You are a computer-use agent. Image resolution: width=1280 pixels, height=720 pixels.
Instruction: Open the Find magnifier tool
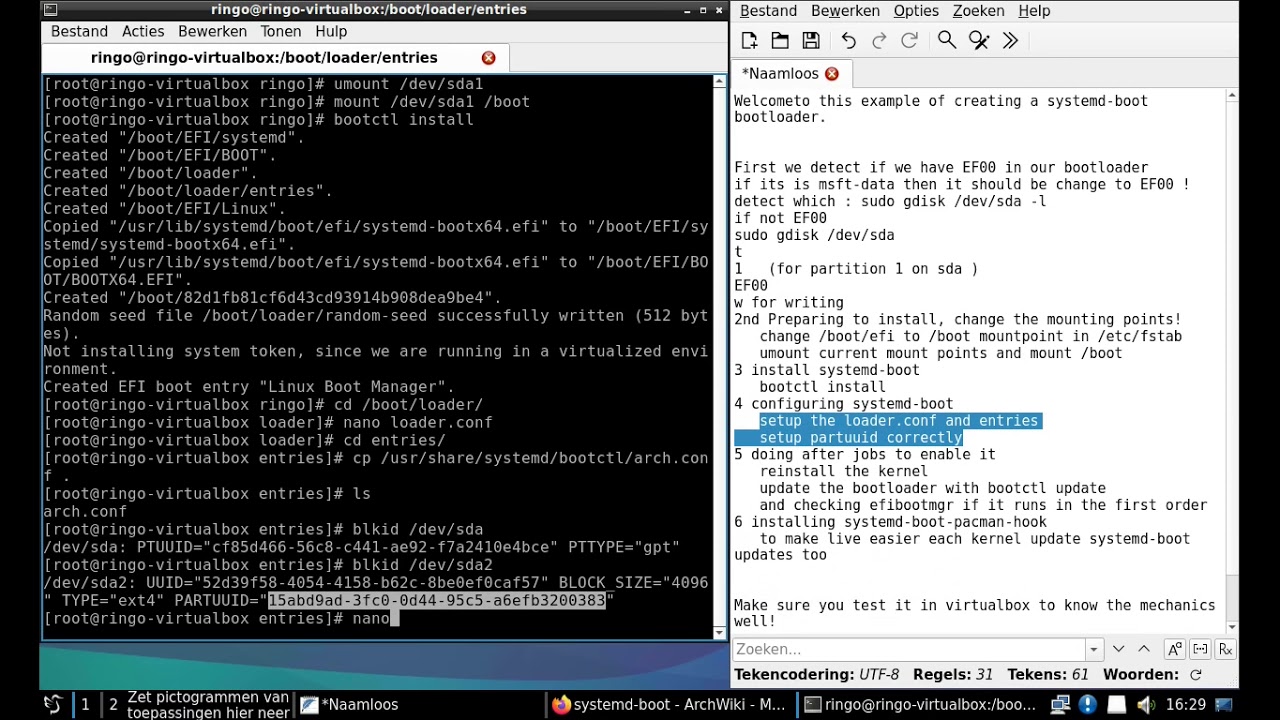click(x=946, y=40)
